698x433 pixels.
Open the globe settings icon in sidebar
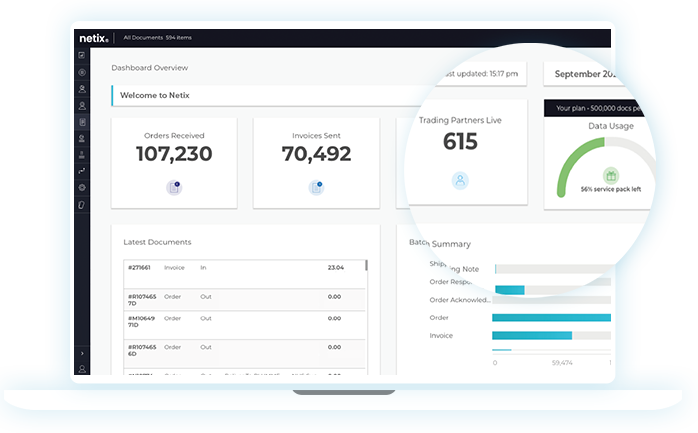[x=82, y=187]
